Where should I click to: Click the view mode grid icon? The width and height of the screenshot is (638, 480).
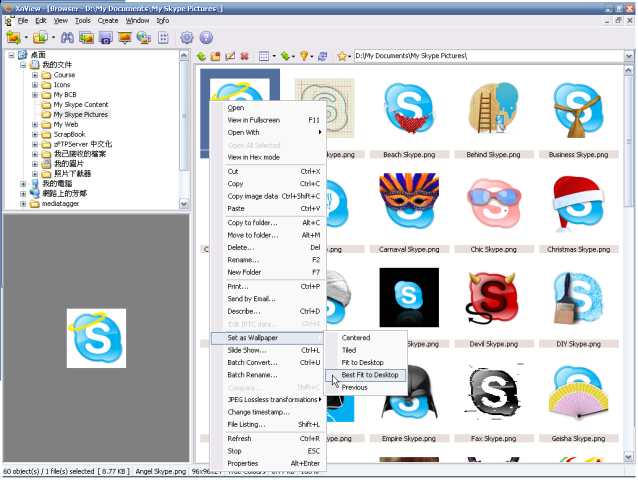point(264,57)
